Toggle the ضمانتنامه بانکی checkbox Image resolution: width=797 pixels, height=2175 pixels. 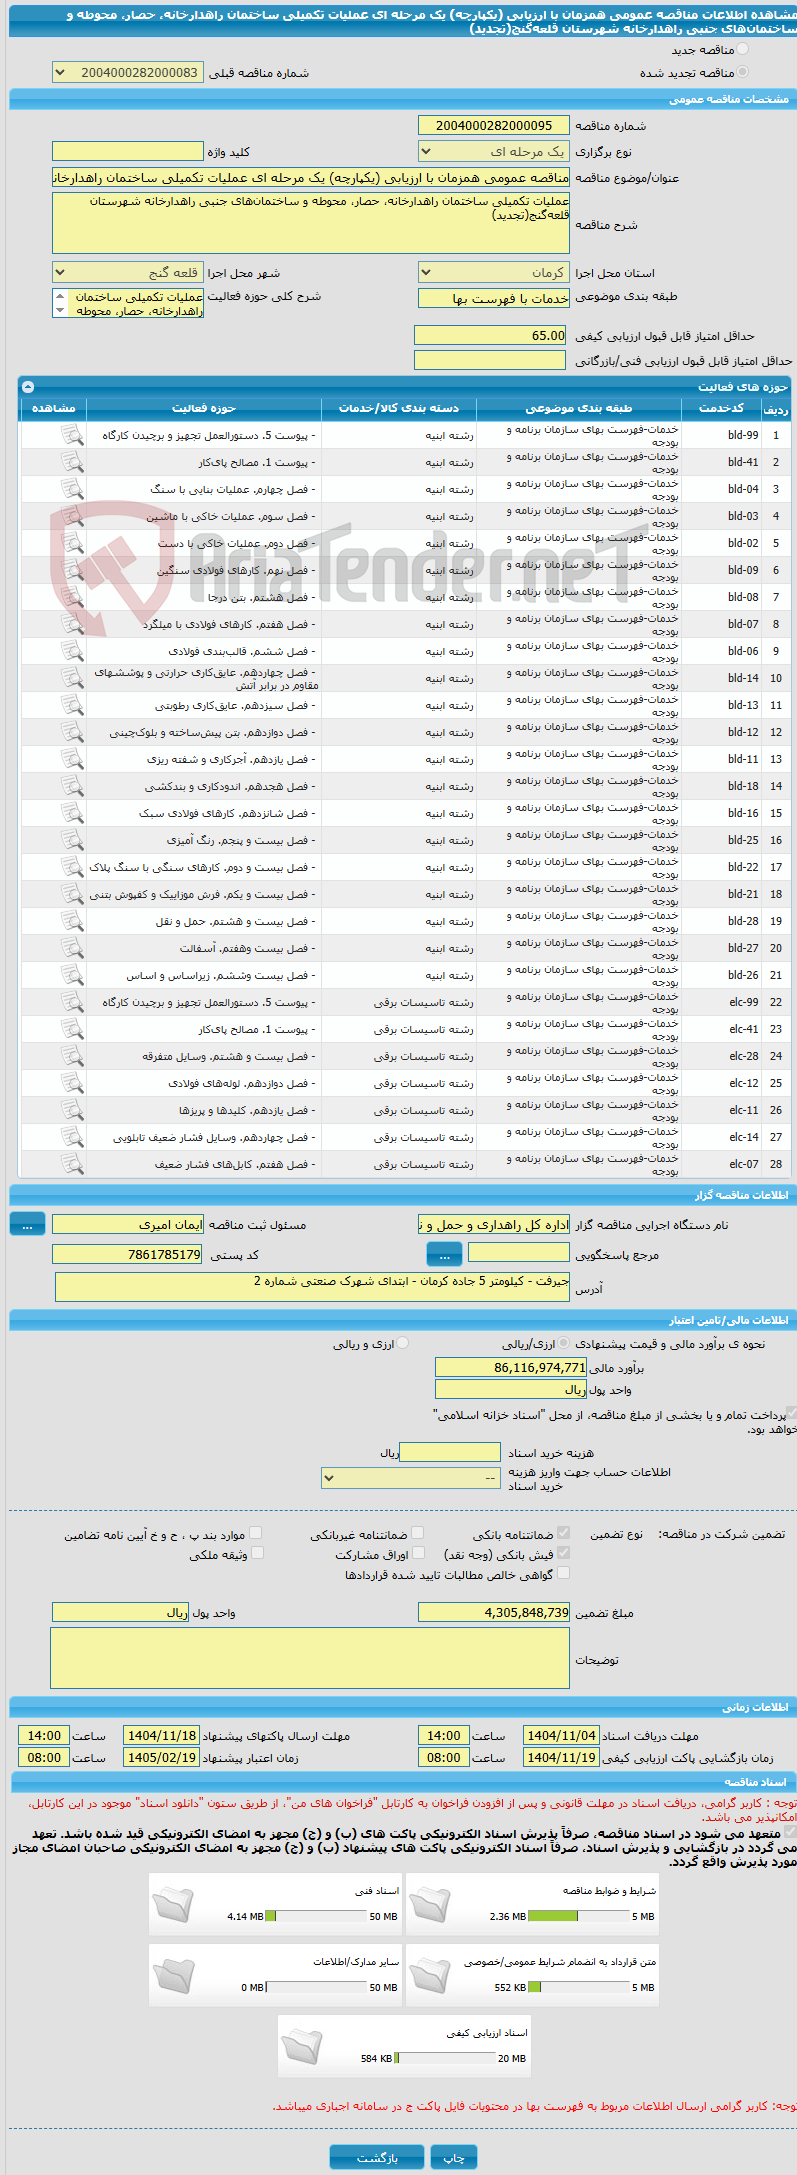coord(564,1533)
